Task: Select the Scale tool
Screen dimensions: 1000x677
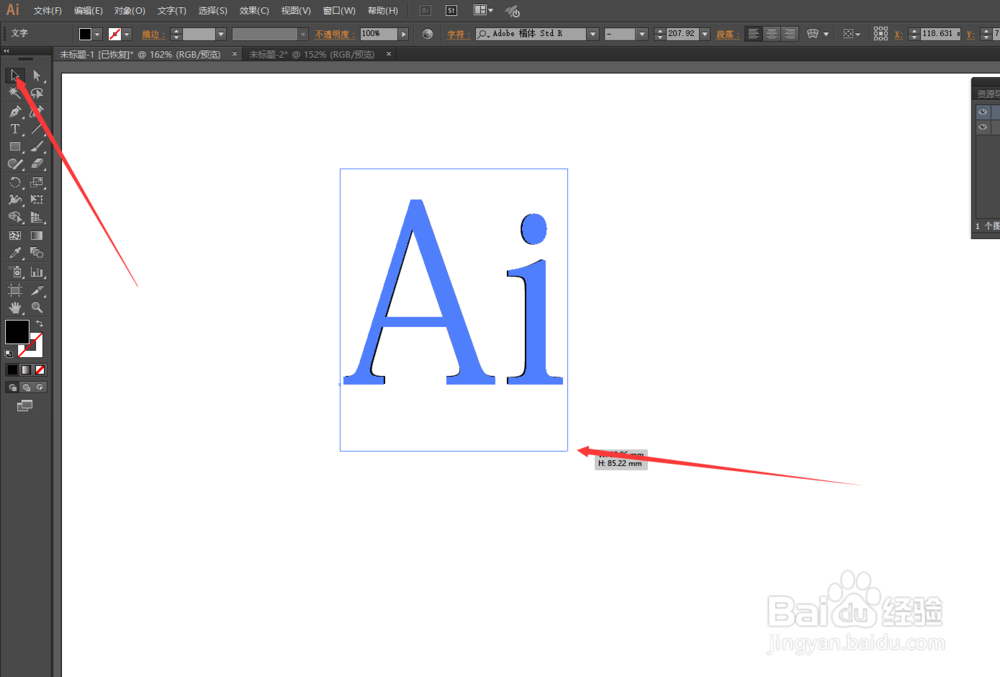Action: click(x=37, y=182)
